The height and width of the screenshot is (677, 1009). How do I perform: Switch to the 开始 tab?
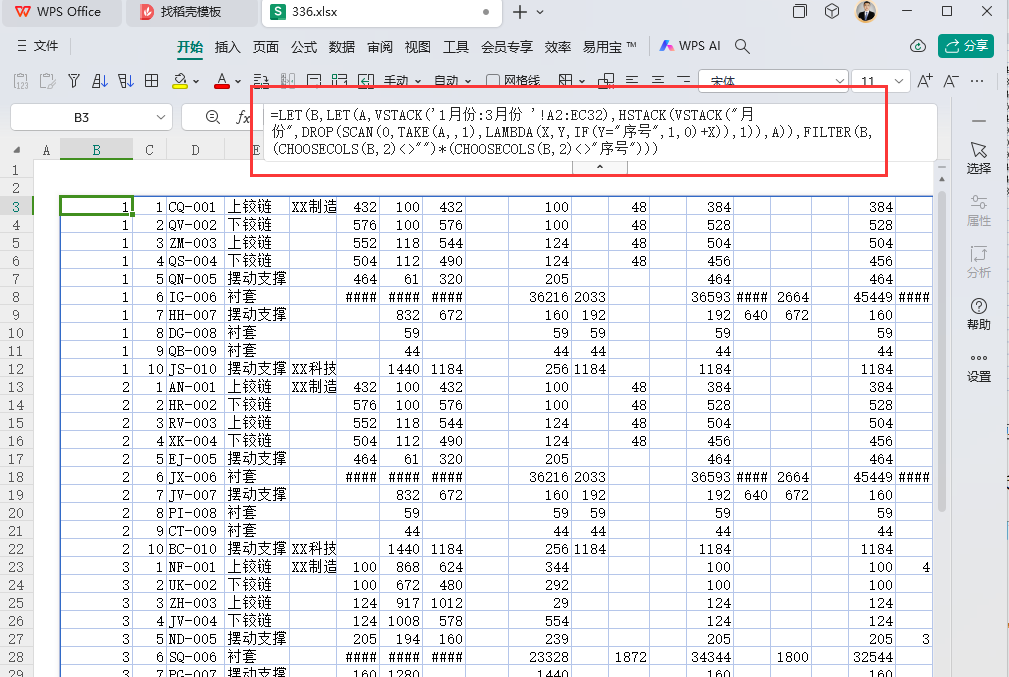click(x=190, y=47)
